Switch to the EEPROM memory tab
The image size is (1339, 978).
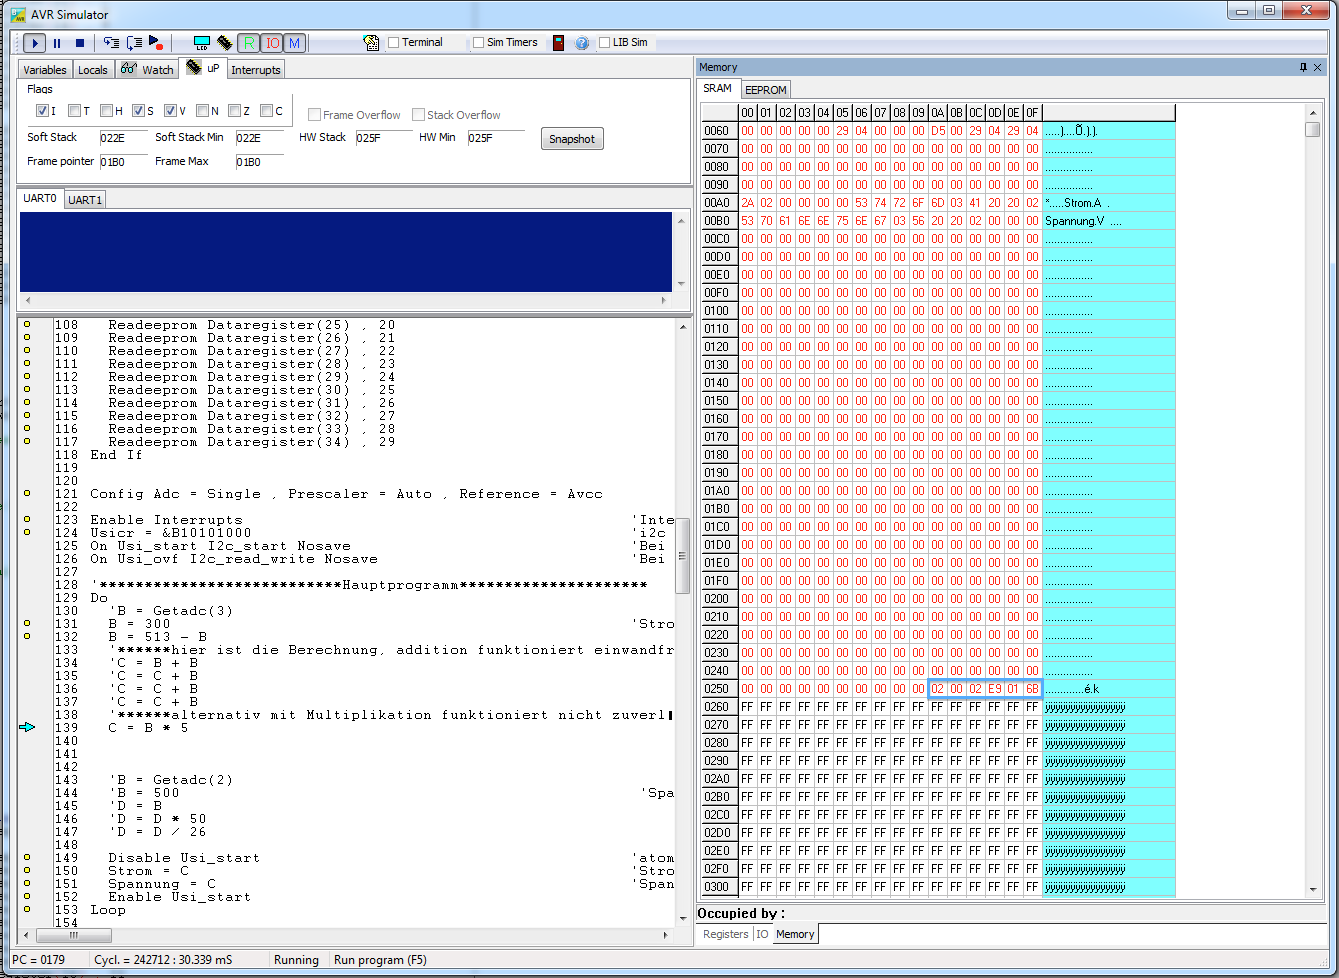click(766, 90)
